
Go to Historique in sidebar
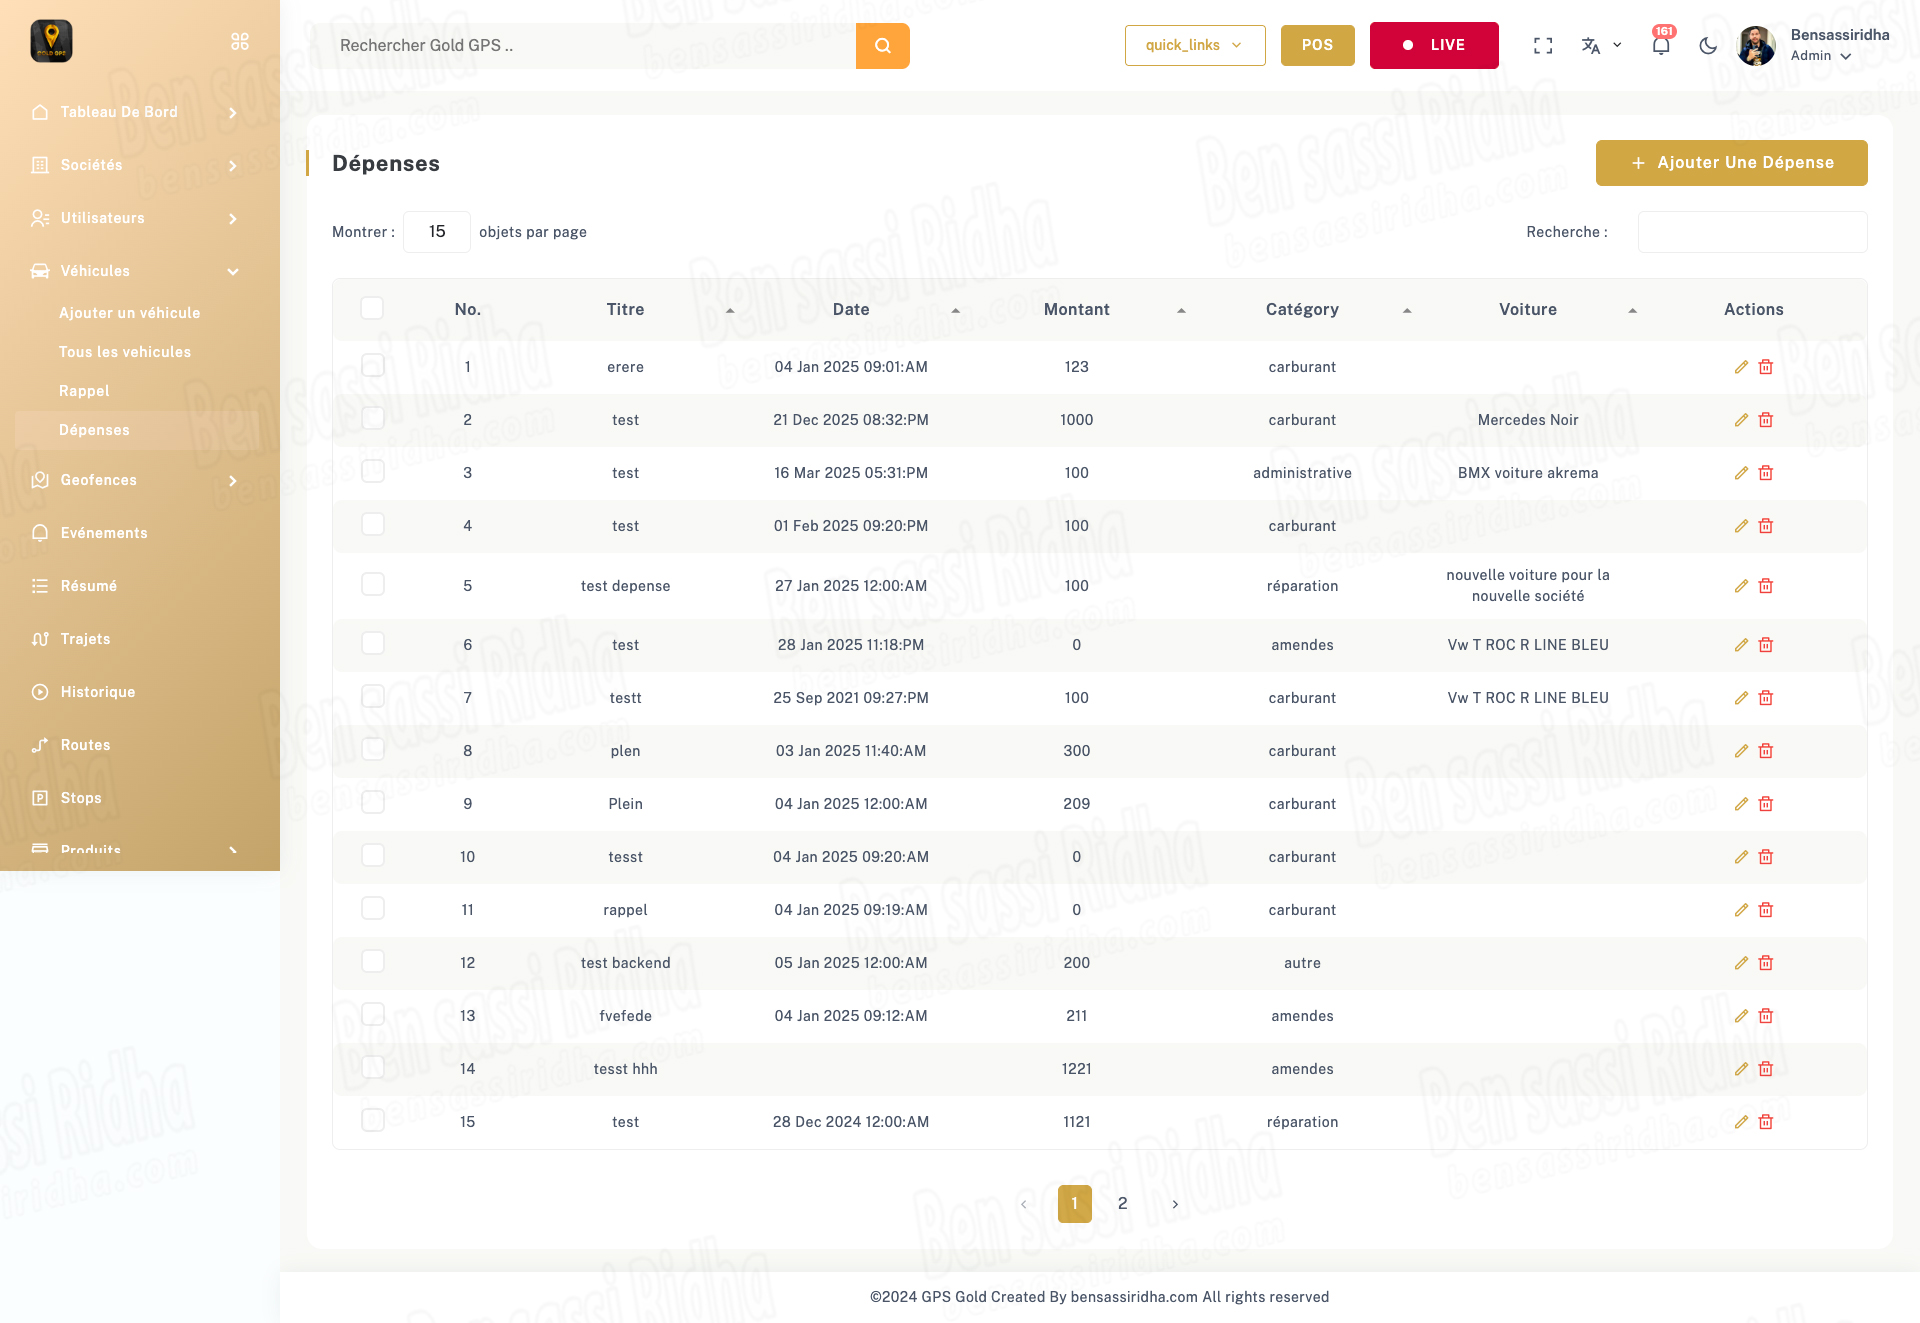[98, 692]
